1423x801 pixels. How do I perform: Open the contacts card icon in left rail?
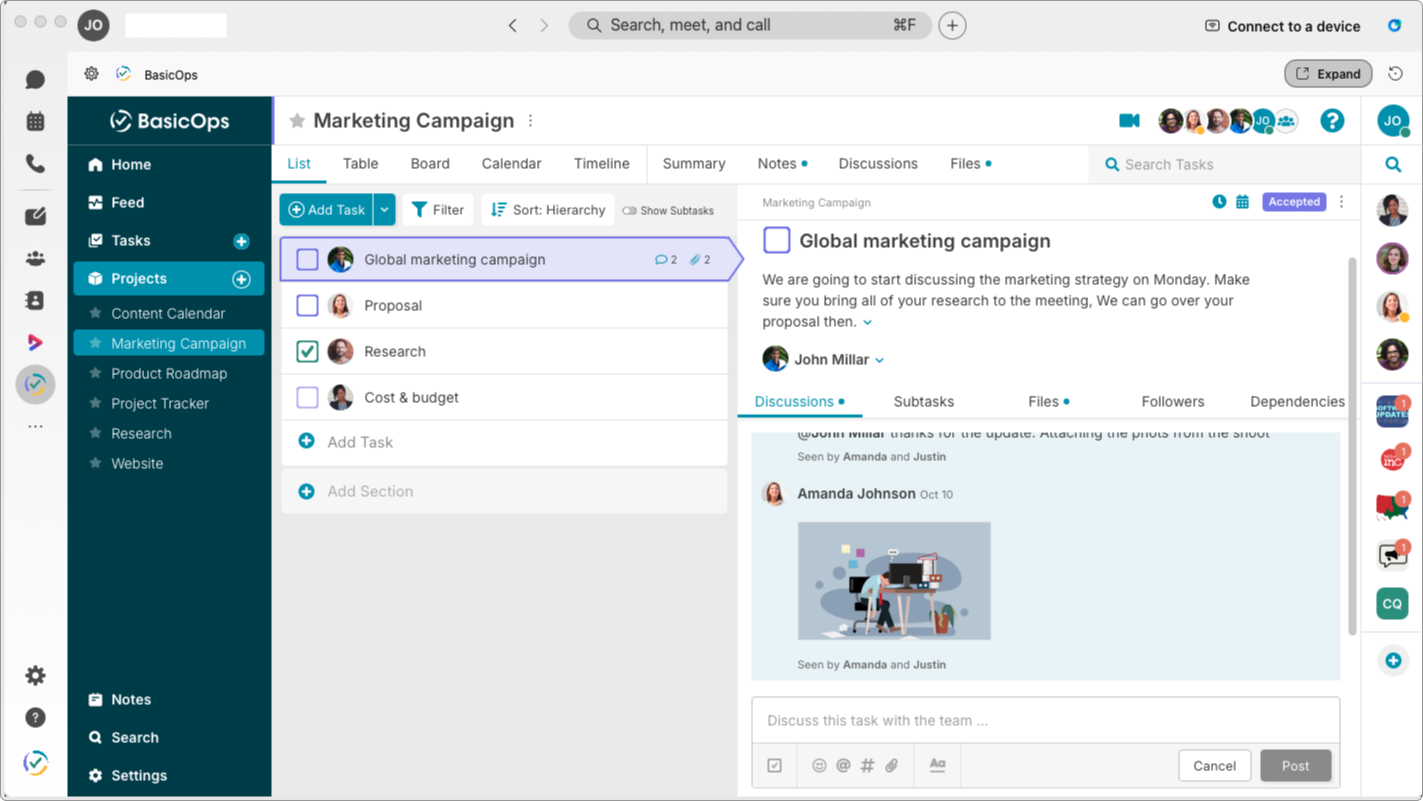[35, 300]
